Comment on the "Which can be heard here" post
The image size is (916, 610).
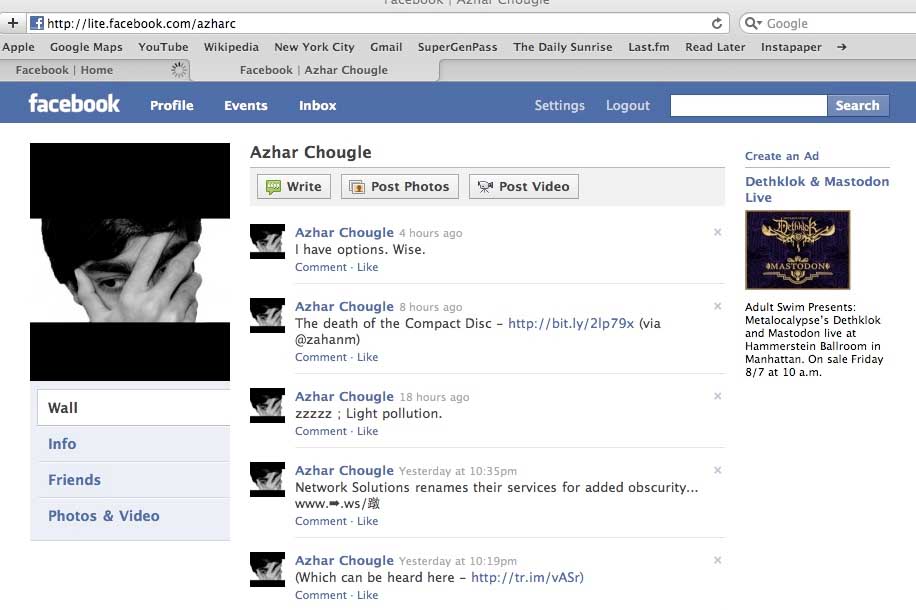[321, 595]
